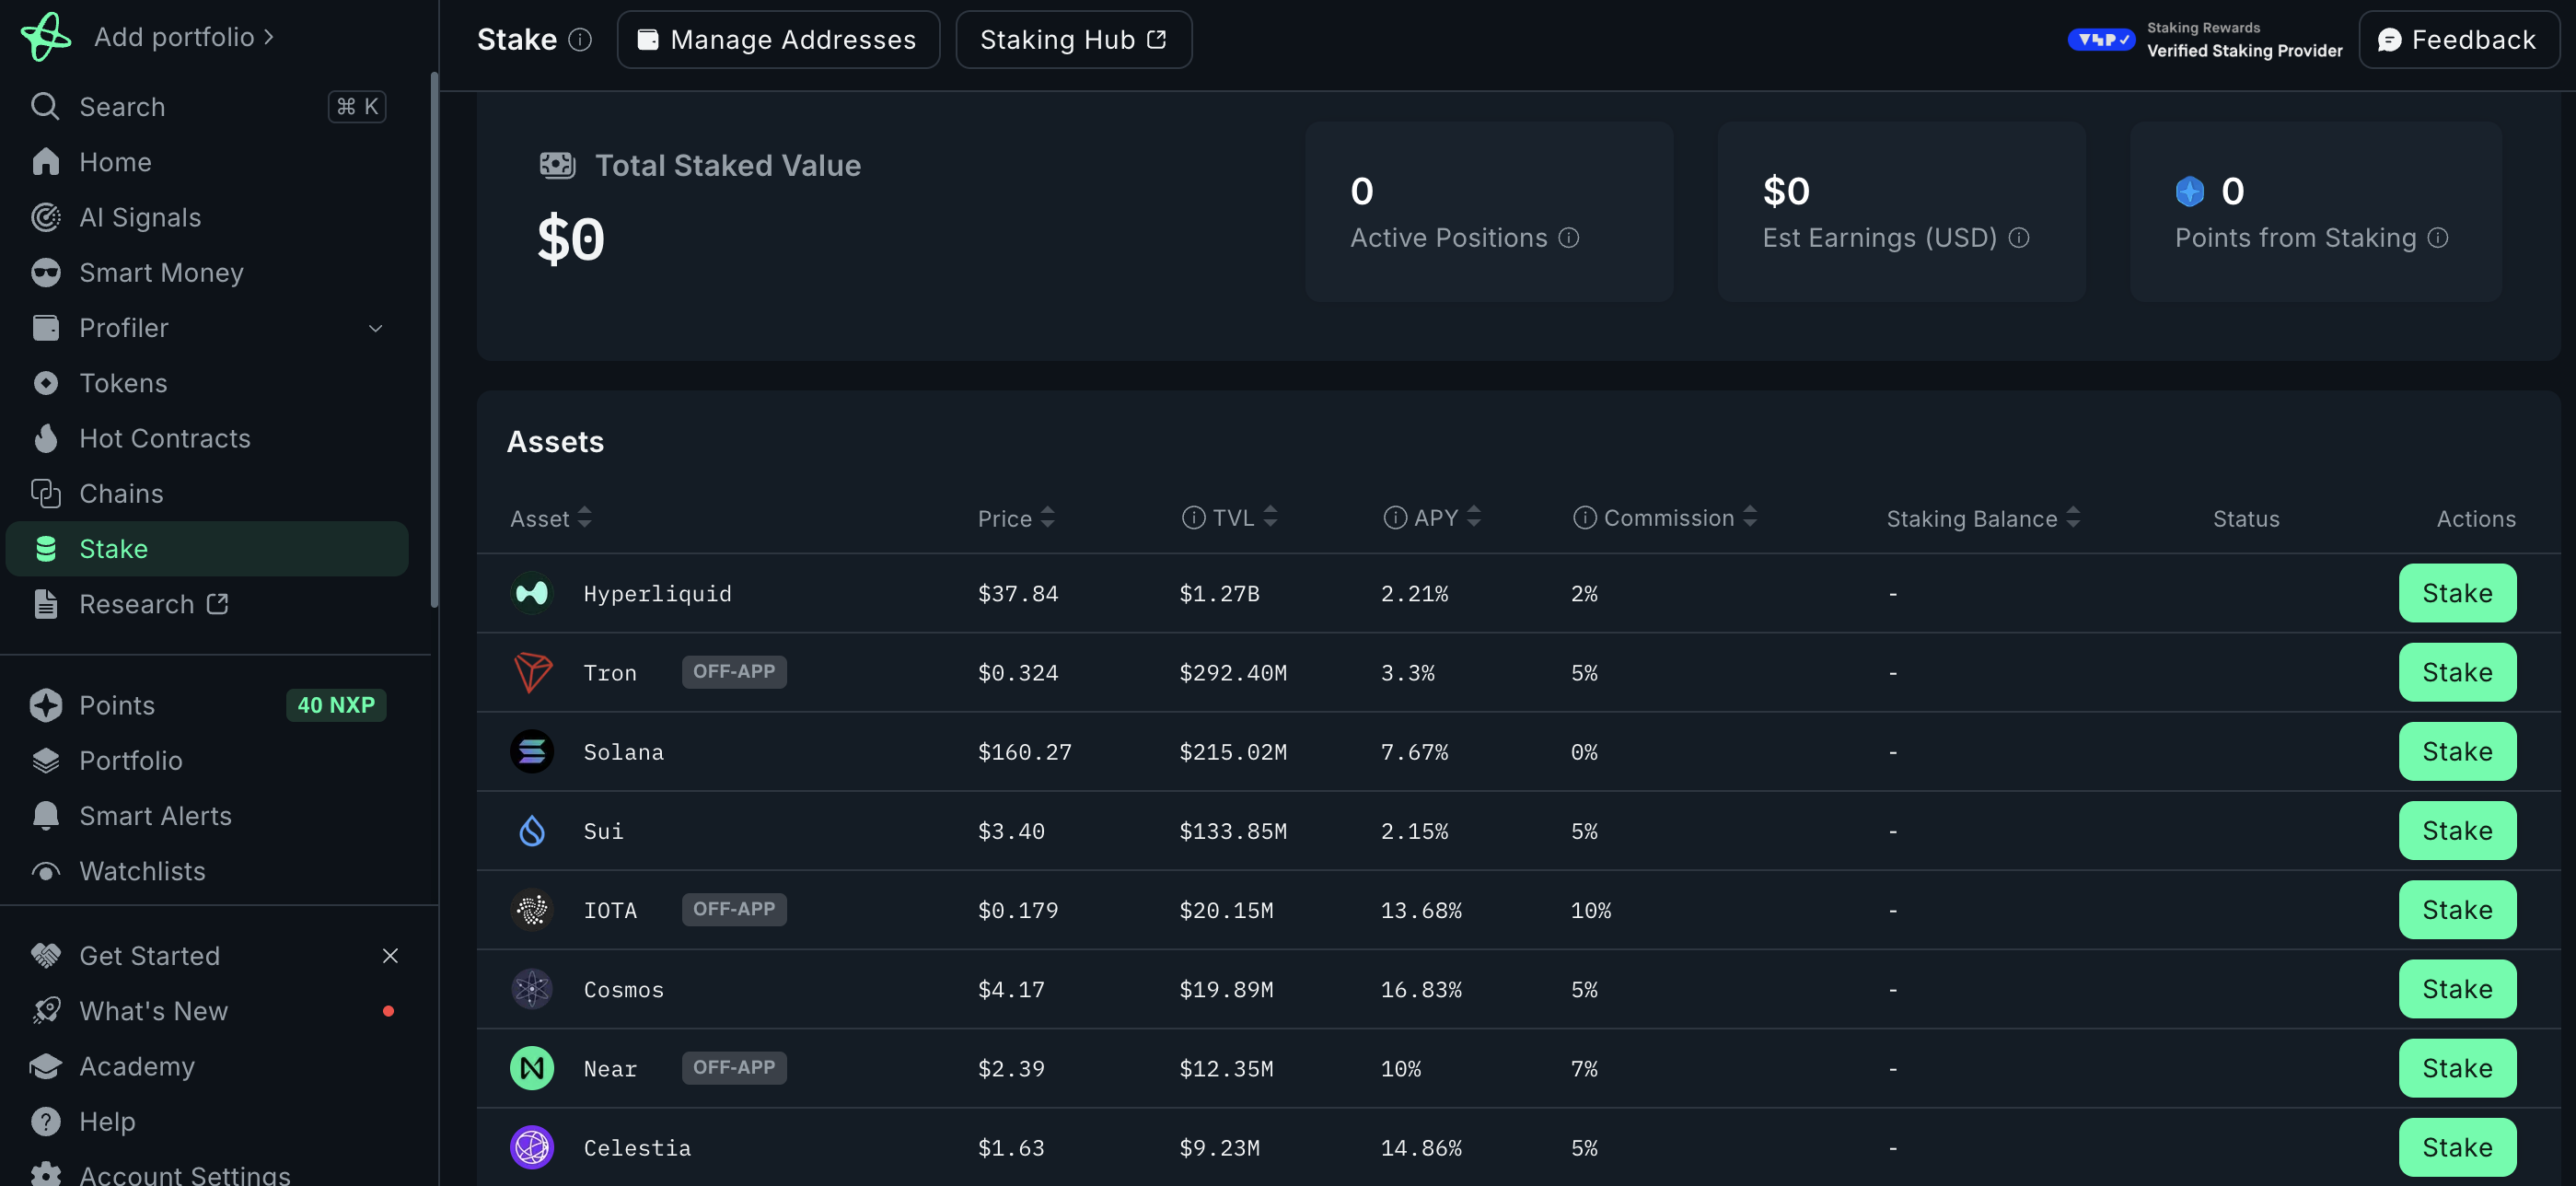This screenshot has height=1186, width=2576.
Task: Click the info icon beside Active Positions
Action: [1568, 237]
